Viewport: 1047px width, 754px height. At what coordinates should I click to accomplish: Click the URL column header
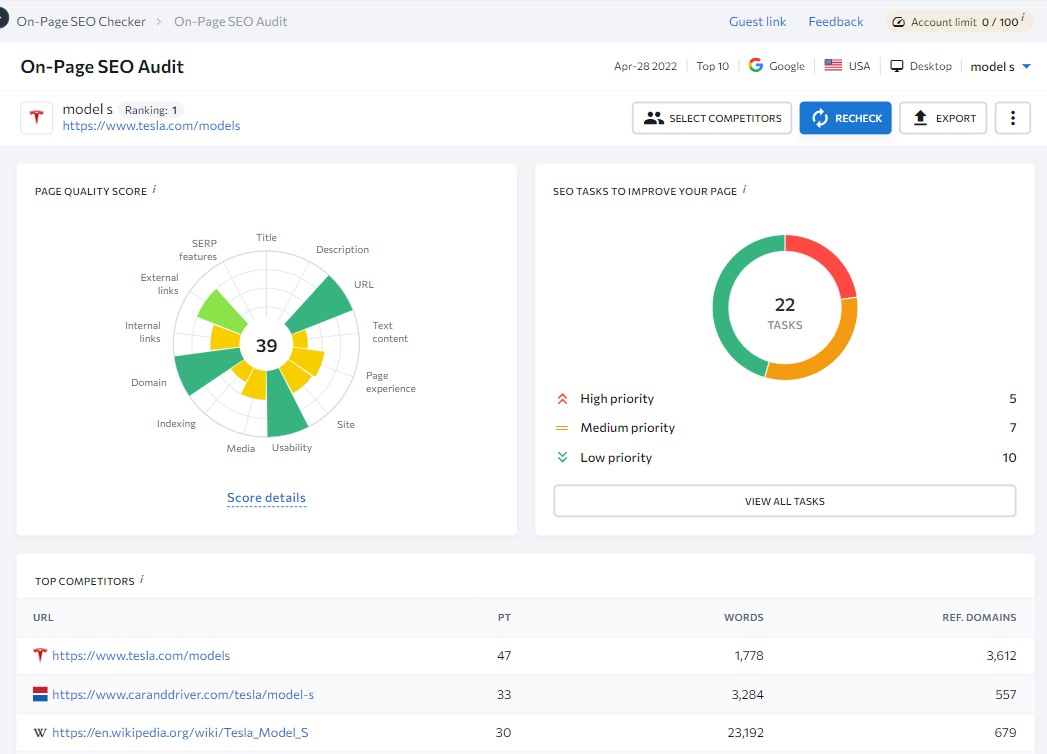43,617
